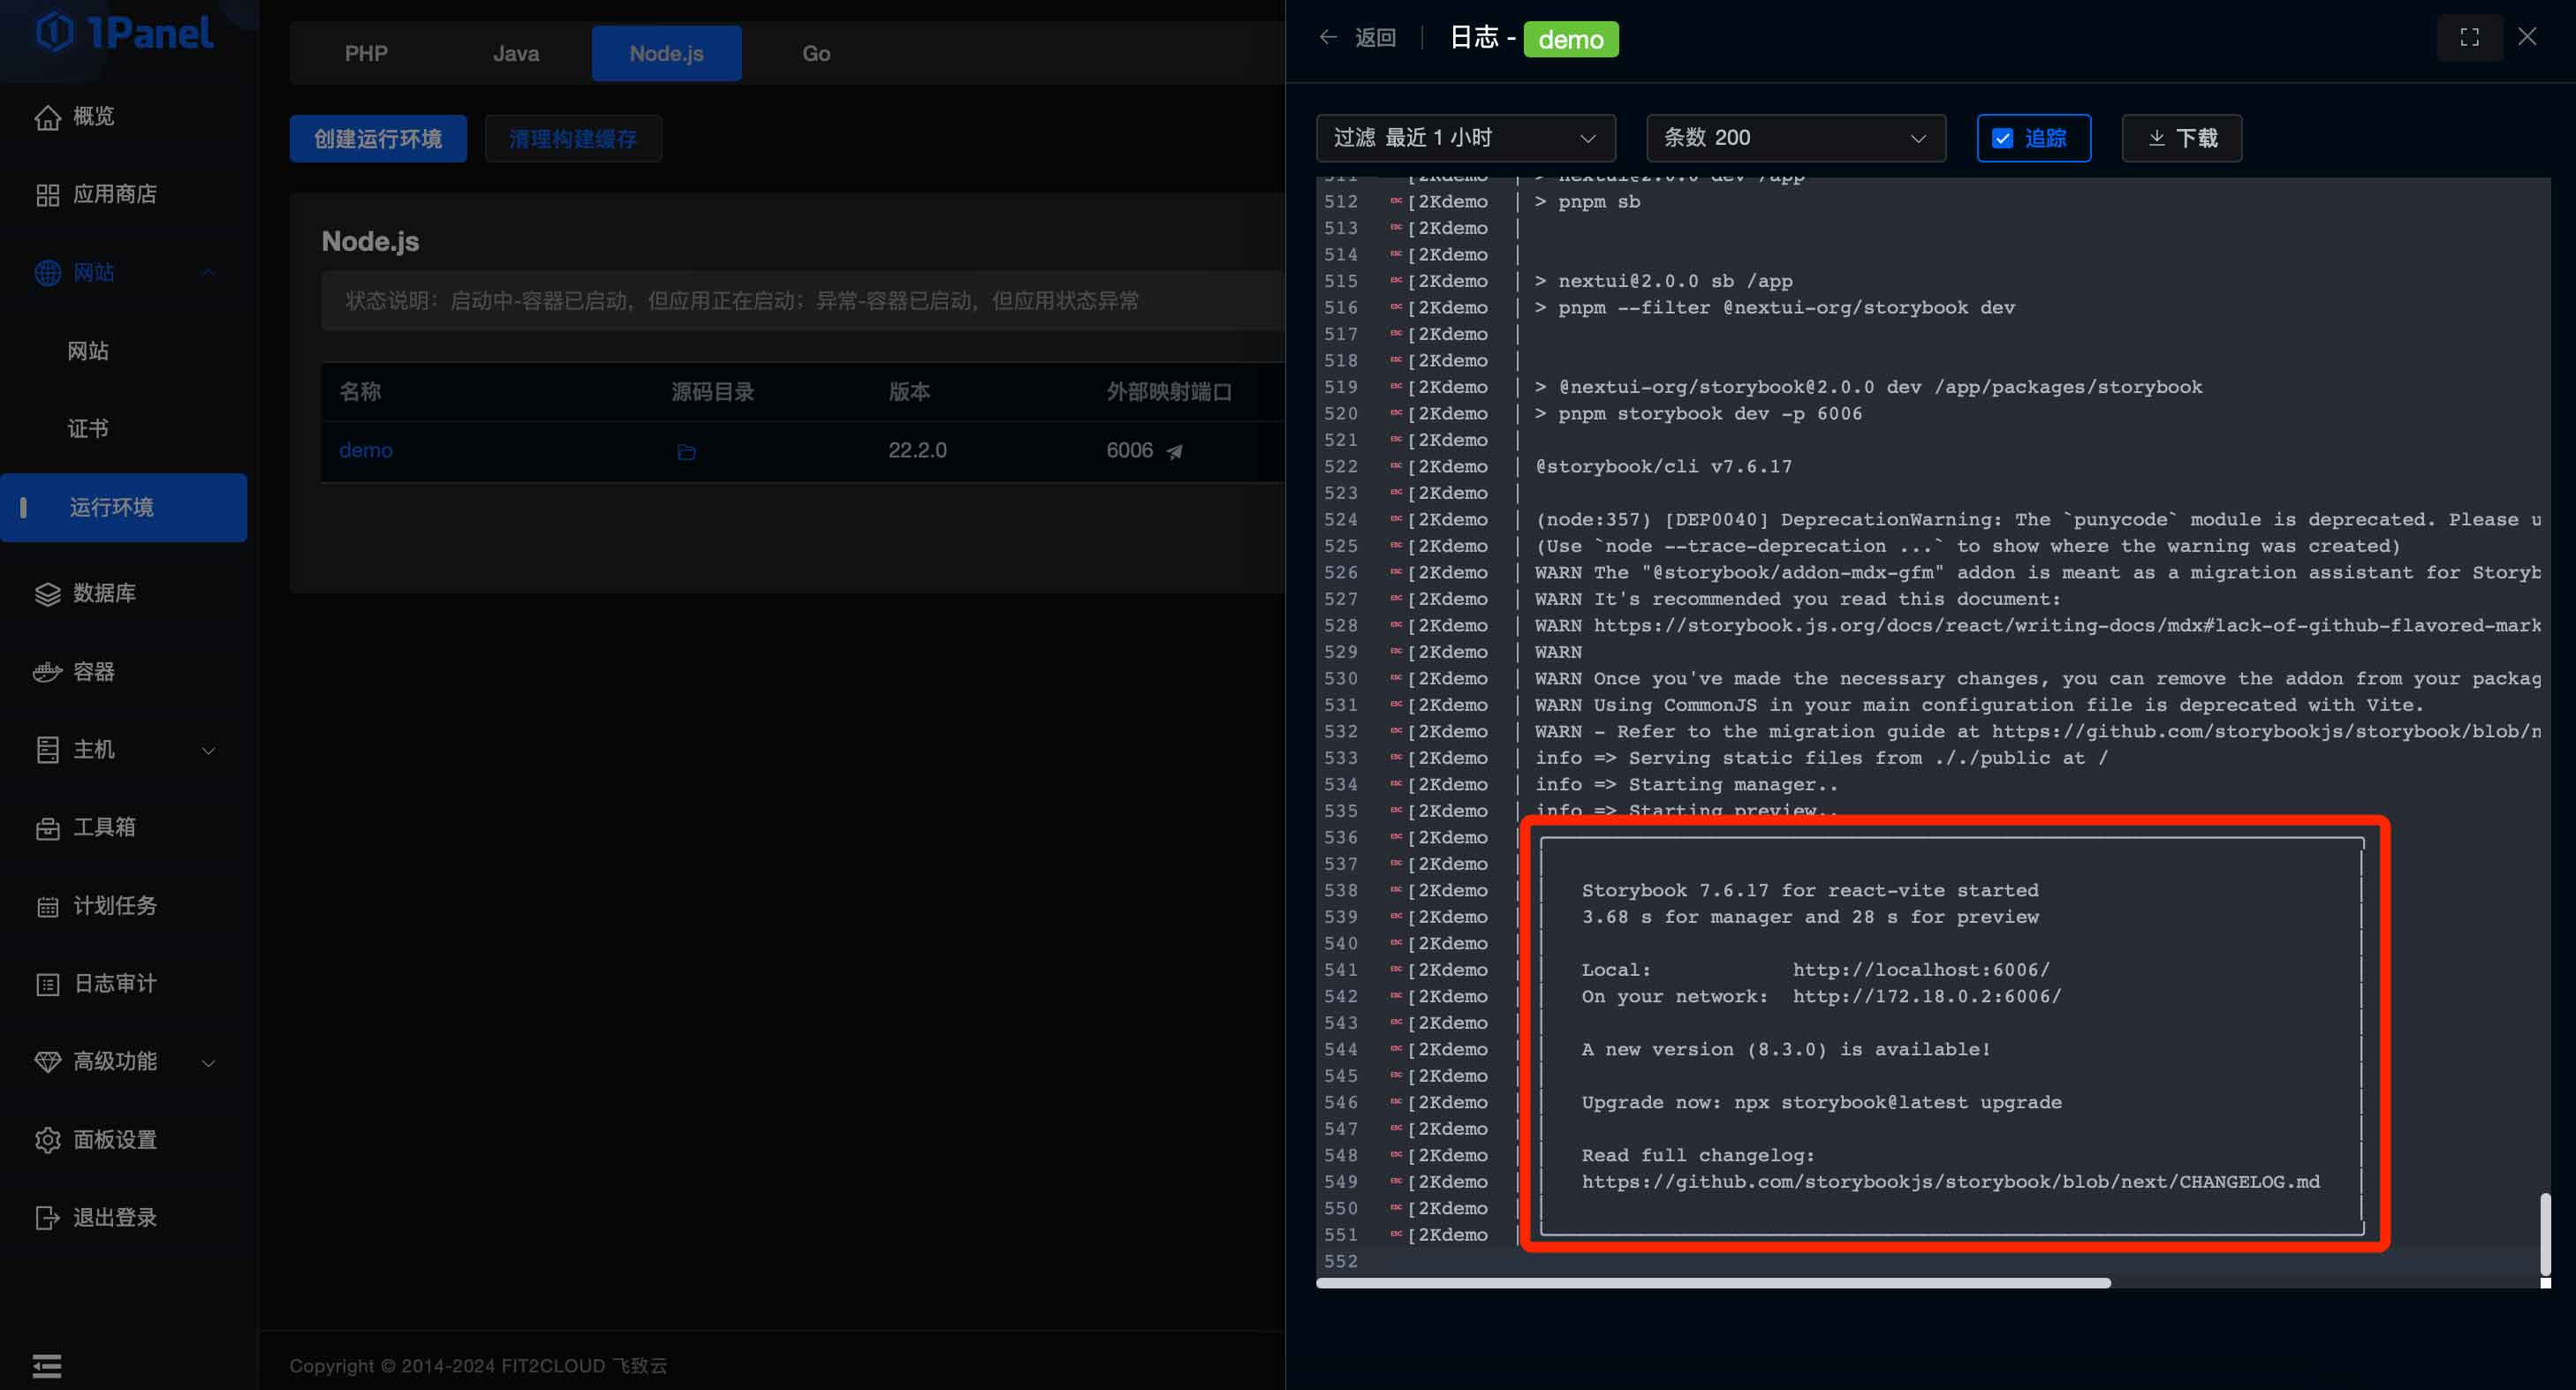
Task: Click the 退出登录 logout icon
Action: click(47, 1218)
